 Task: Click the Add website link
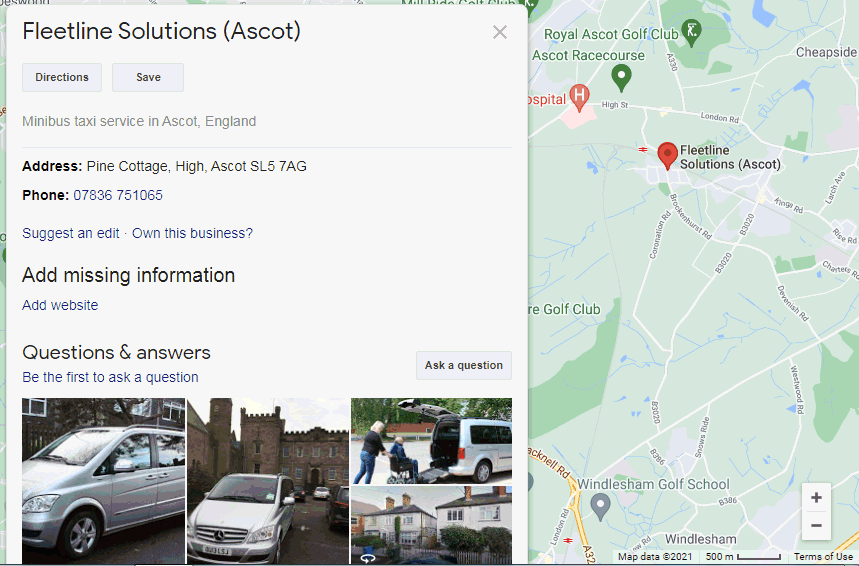(60, 305)
